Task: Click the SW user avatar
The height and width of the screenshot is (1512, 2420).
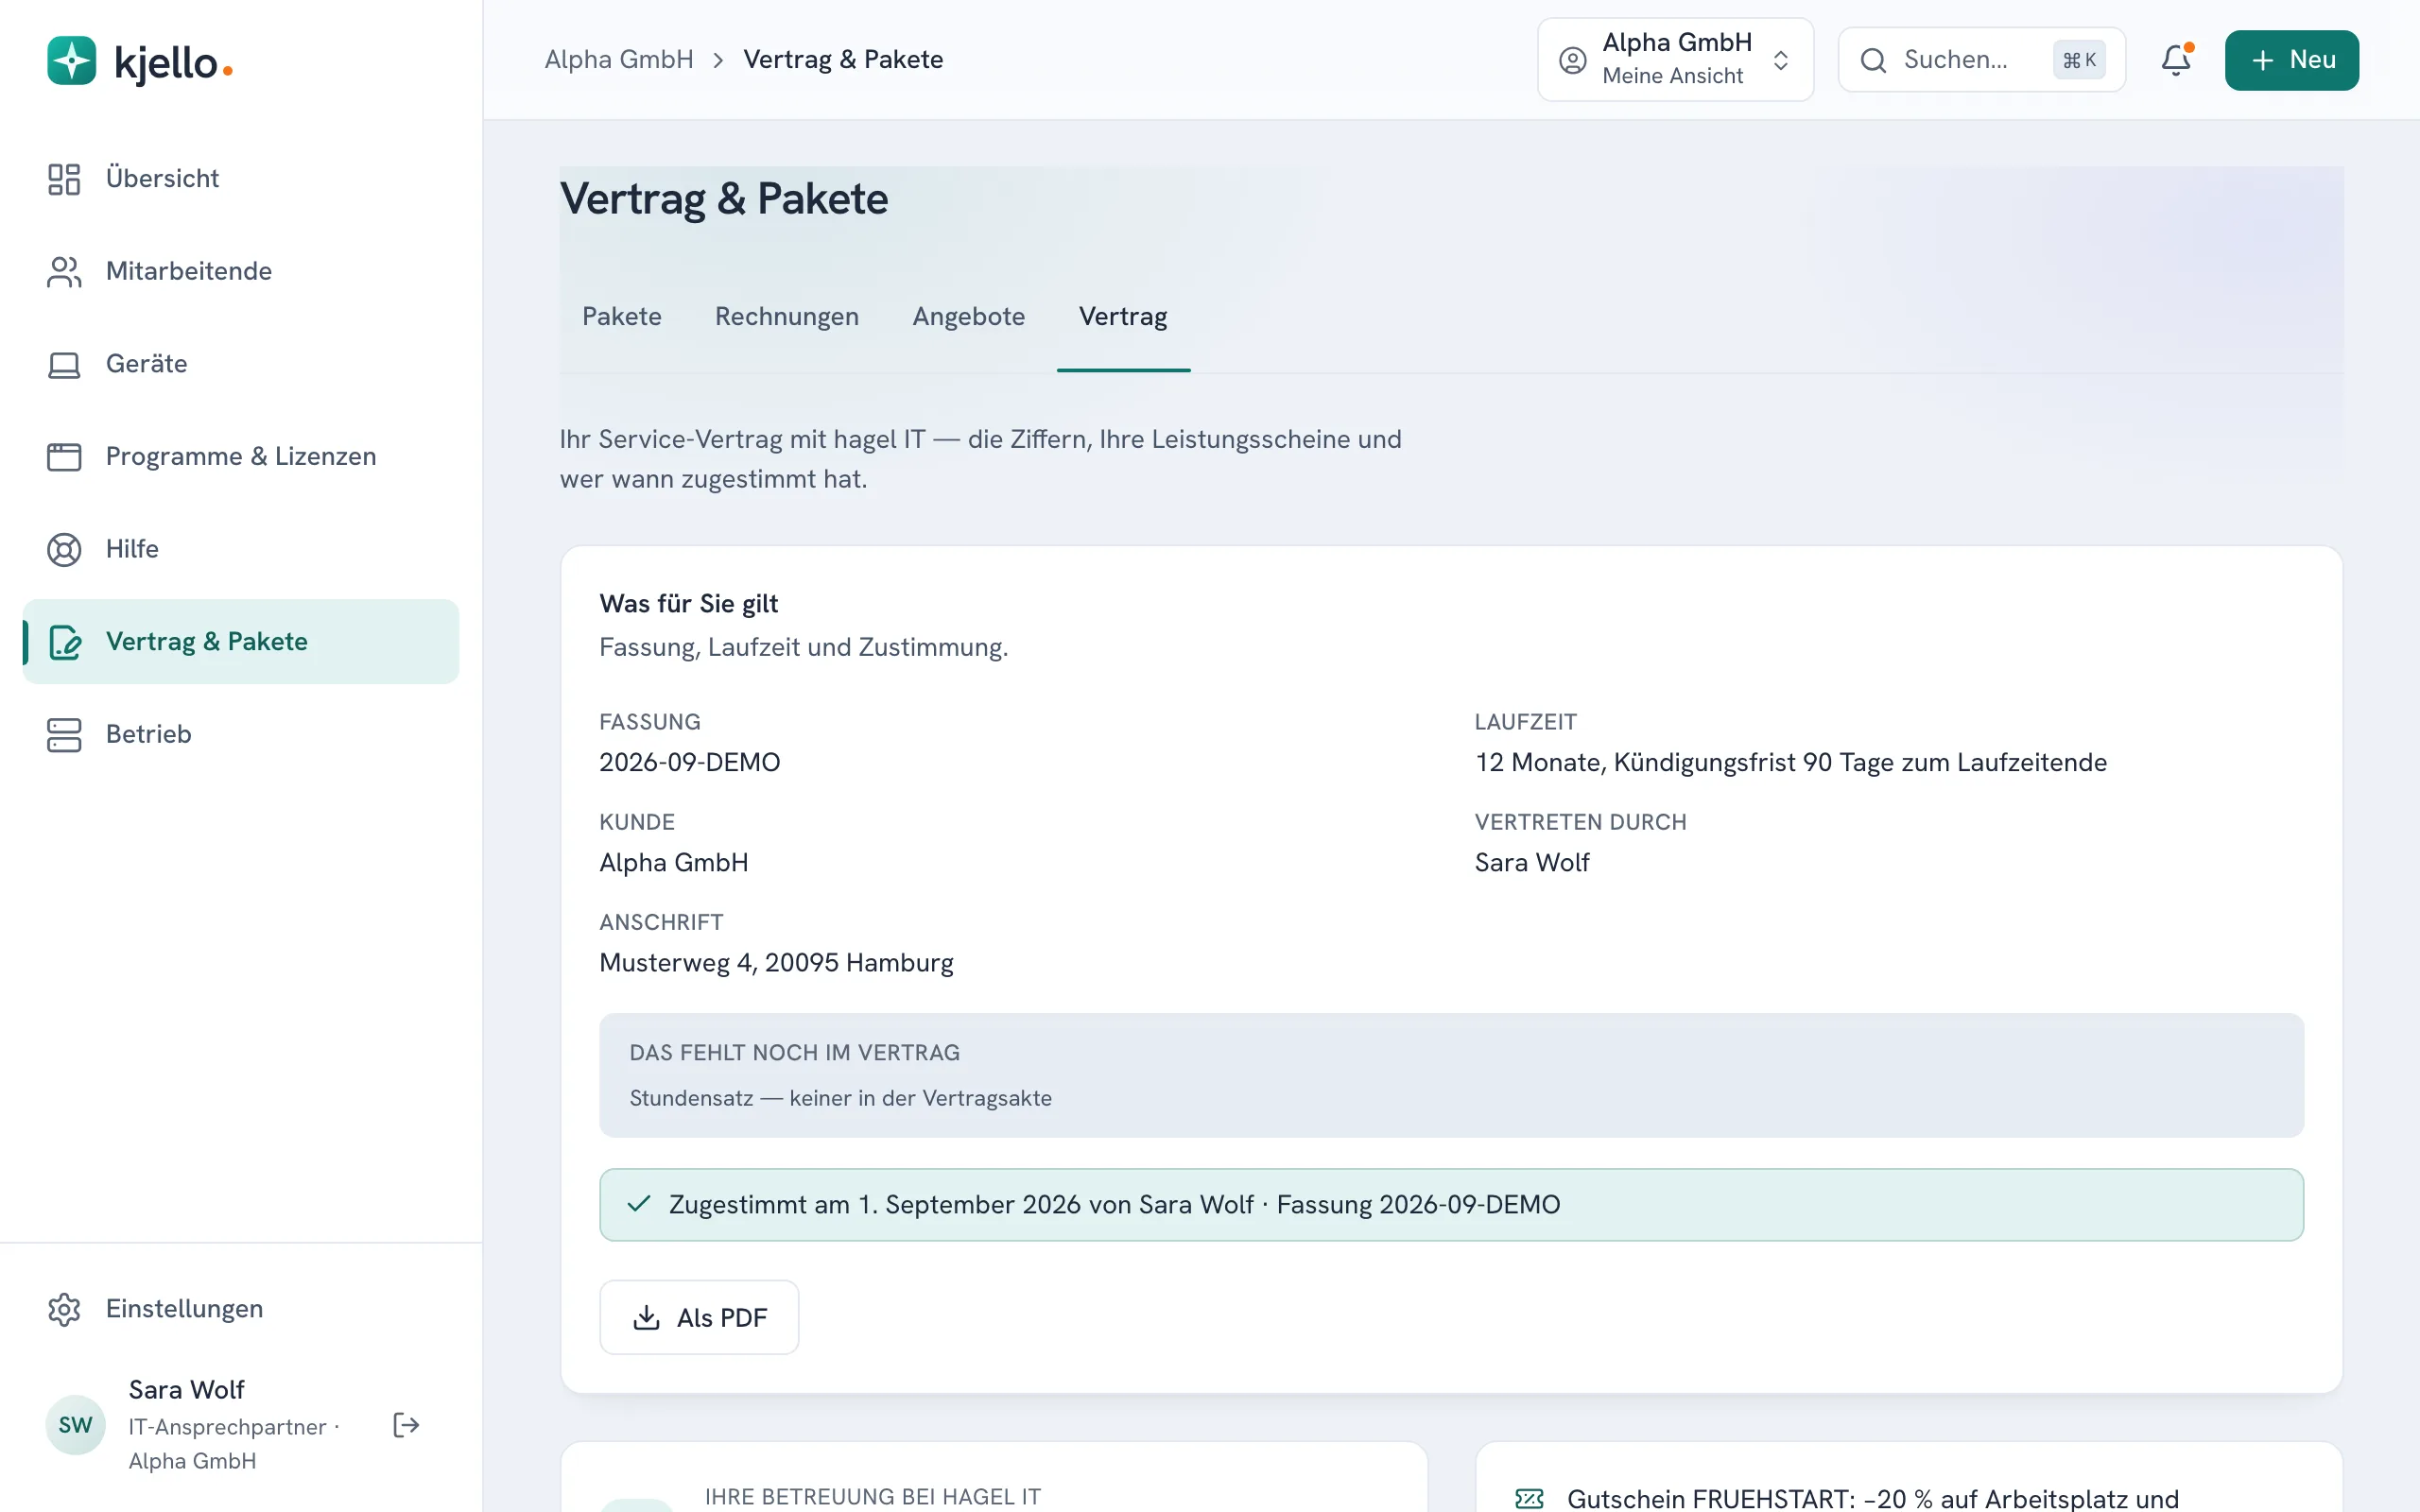Action: [x=75, y=1425]
